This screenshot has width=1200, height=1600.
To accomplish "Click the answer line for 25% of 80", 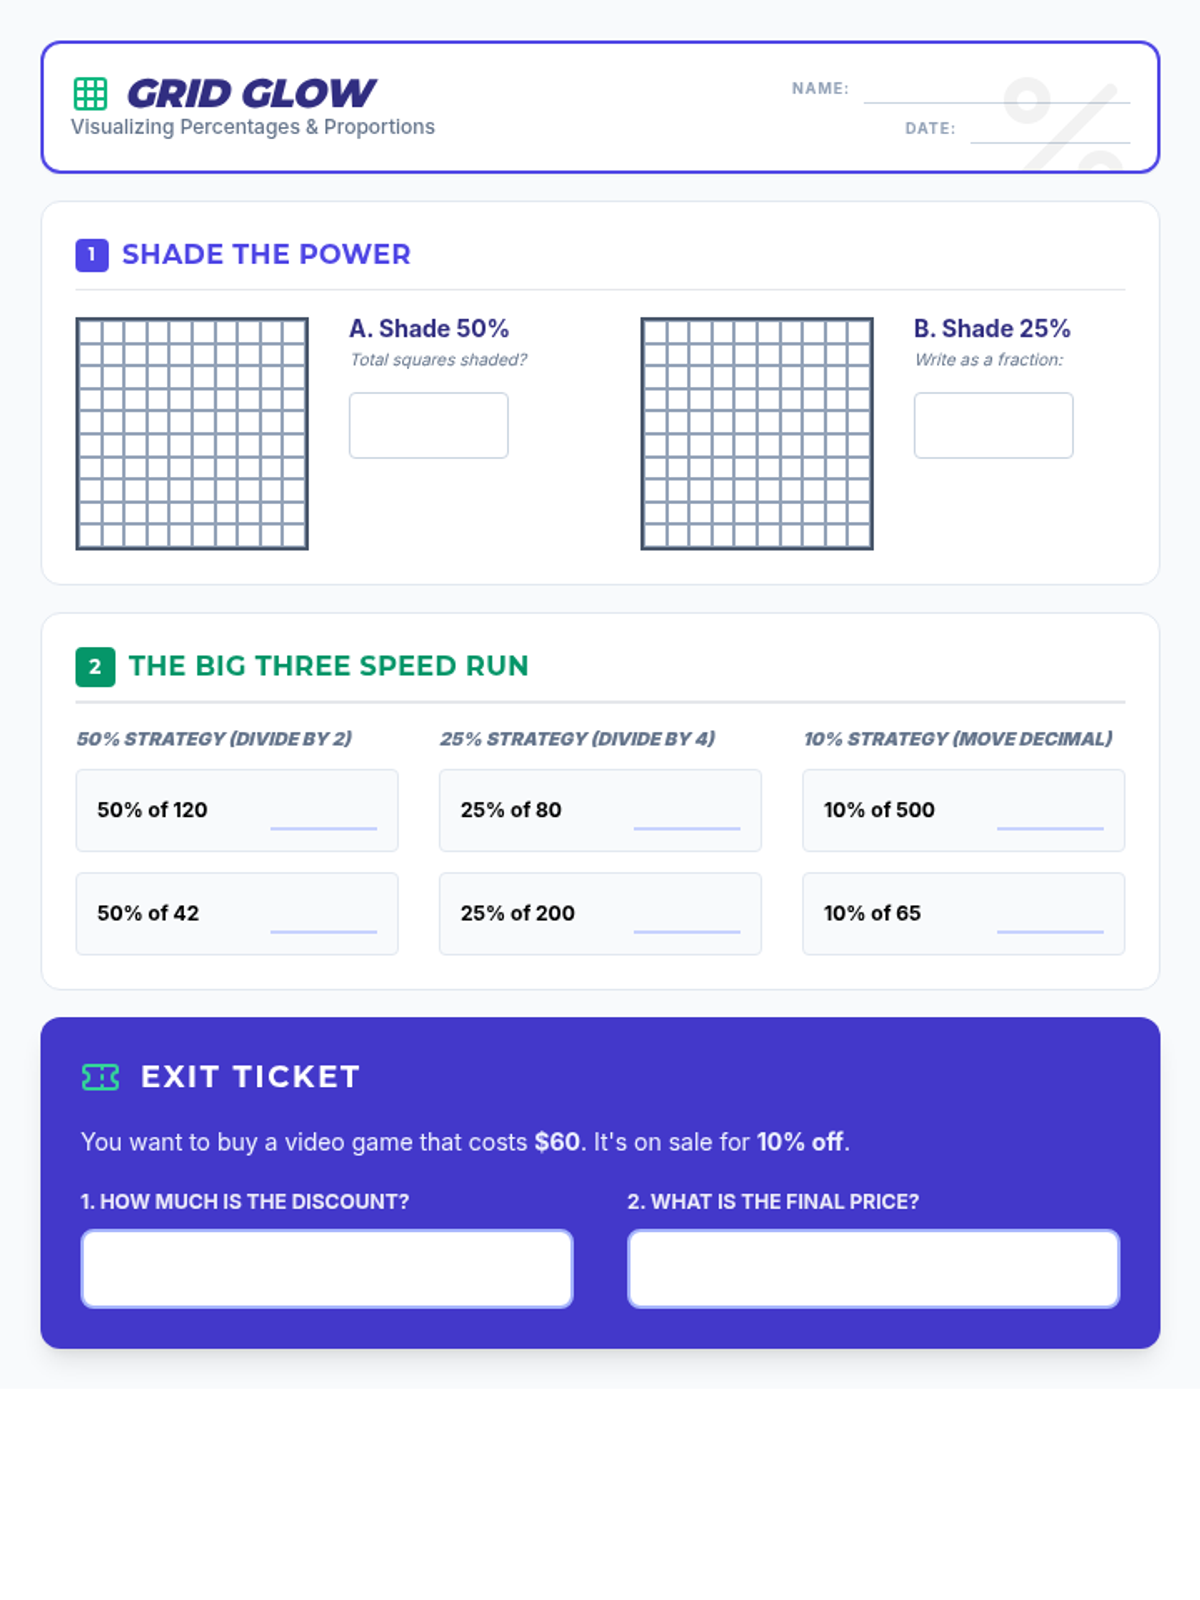I will 687,828.
